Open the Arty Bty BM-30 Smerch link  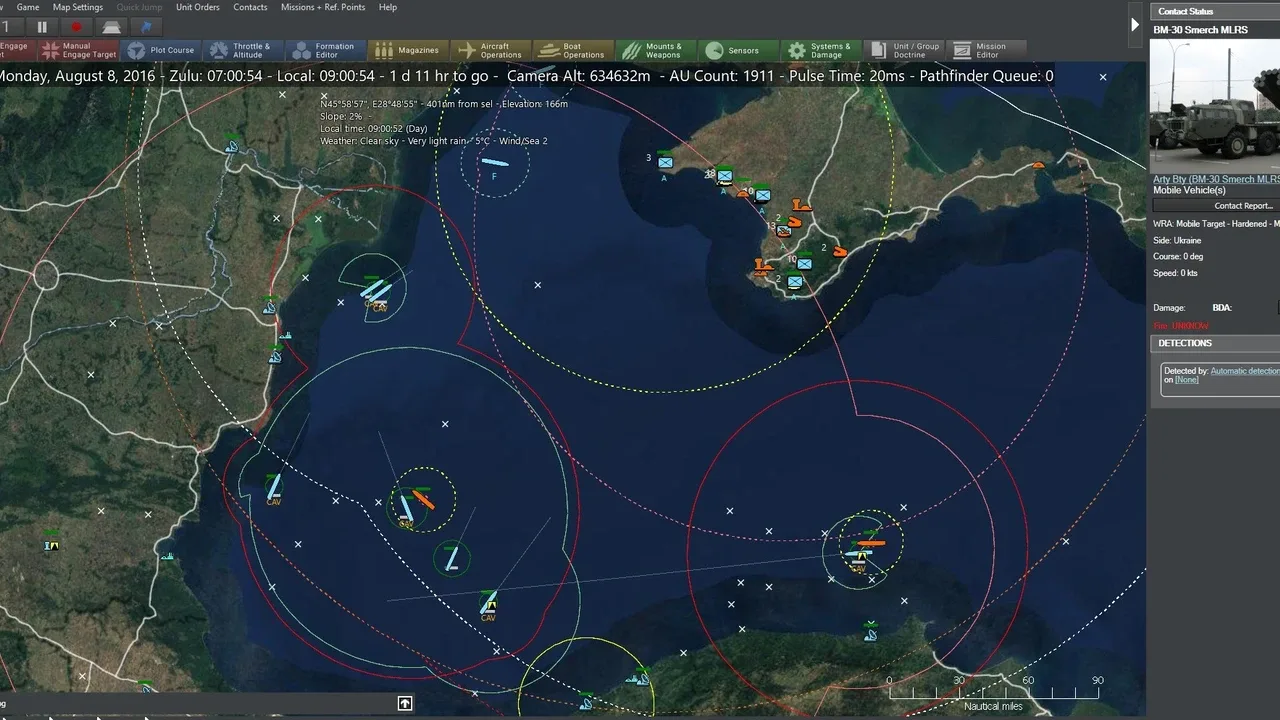(x=1215, y=179)
